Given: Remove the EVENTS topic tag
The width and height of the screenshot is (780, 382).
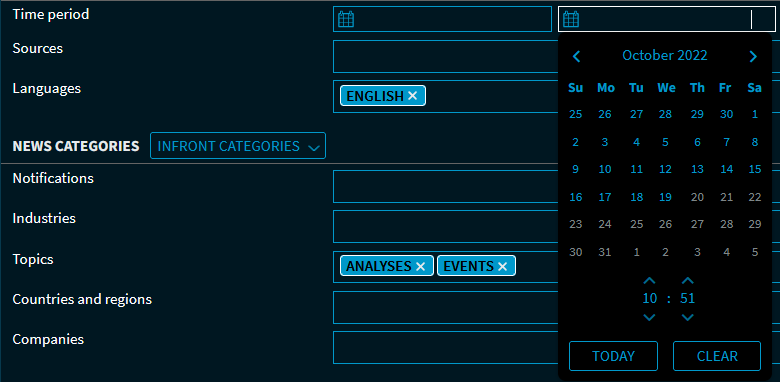Looking at the screenshot, I should pyautogui.click(x=502, y=267).
